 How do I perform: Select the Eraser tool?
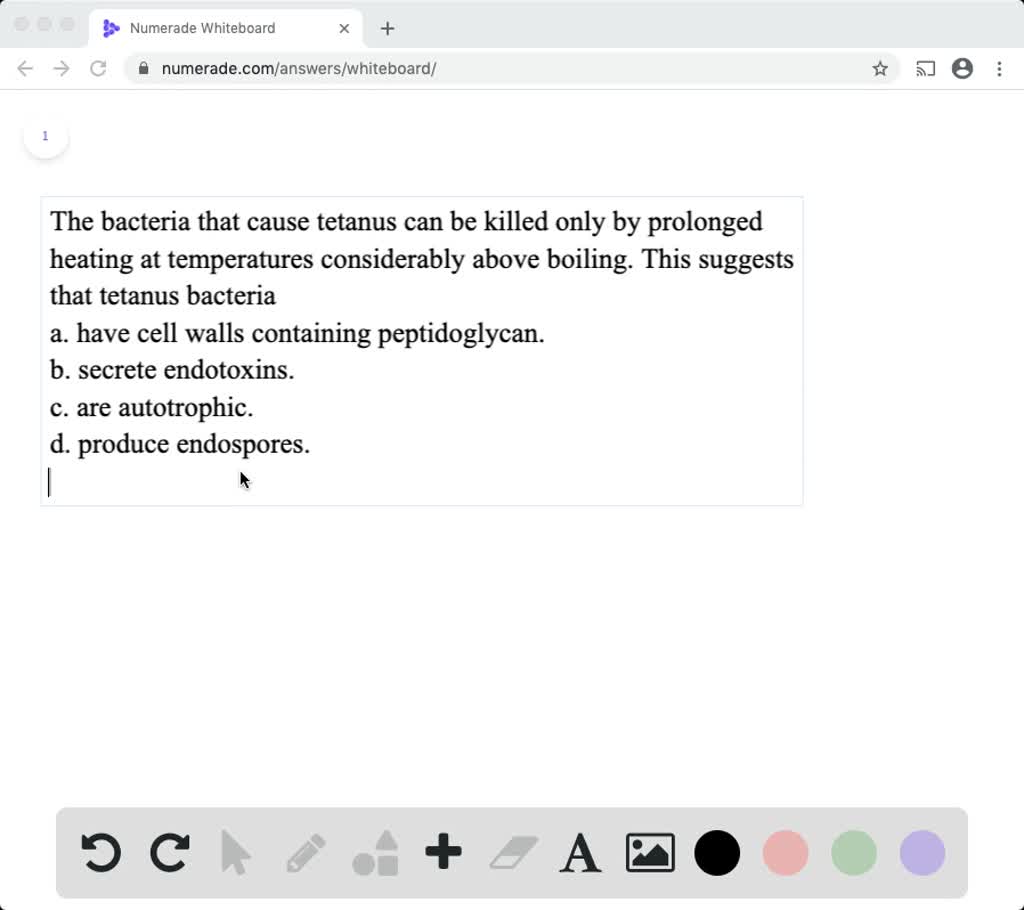pyautogui.click(x=512, y=853)
